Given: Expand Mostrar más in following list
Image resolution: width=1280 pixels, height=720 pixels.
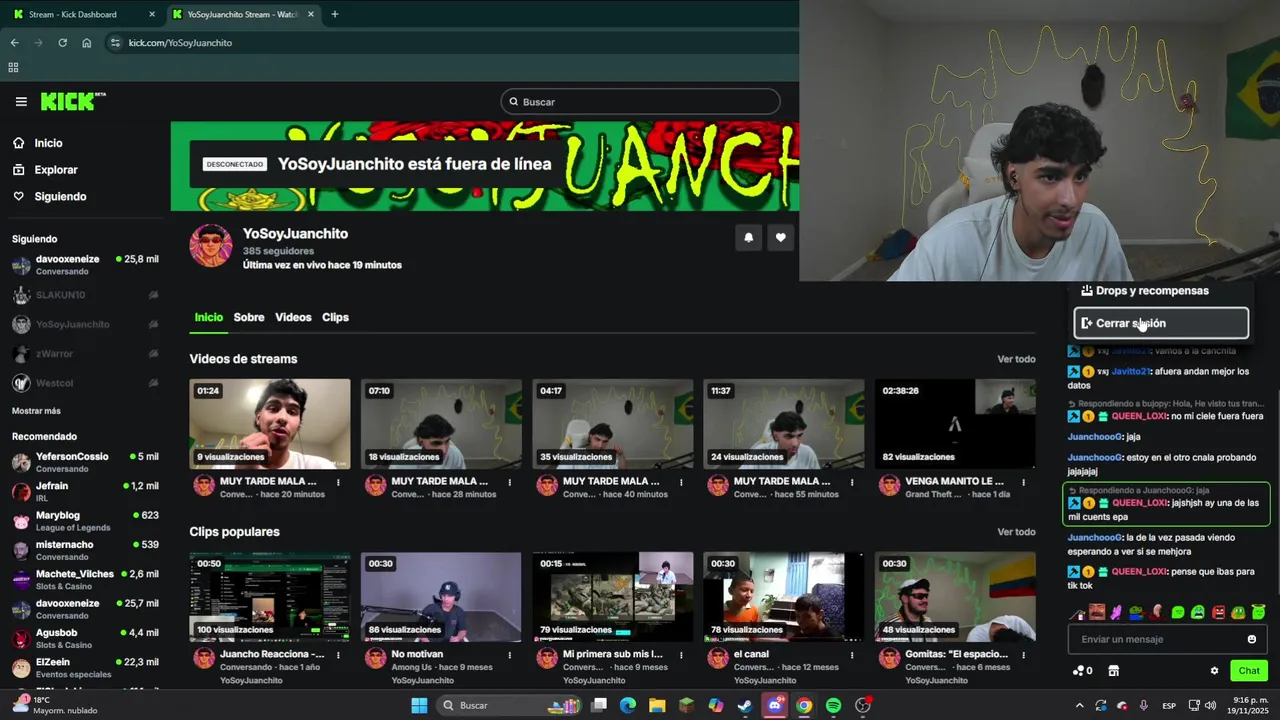Looking at the screenshot, I should pos(36,411).
